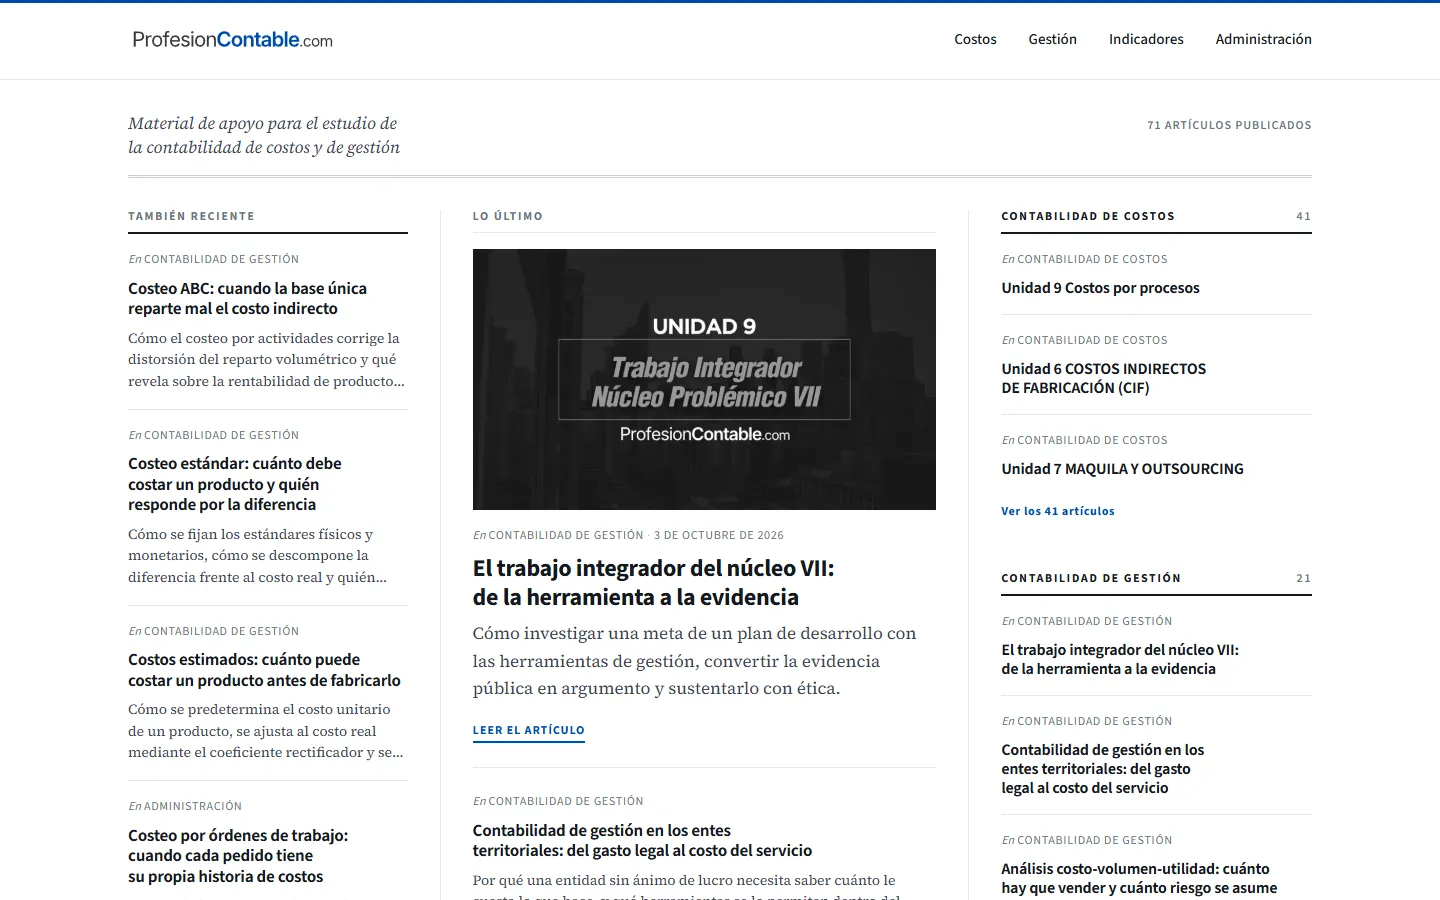Open the 'Contabilidad de Gestión' section heading
Screen dimensions: 1440x900
click(1091, 578)
